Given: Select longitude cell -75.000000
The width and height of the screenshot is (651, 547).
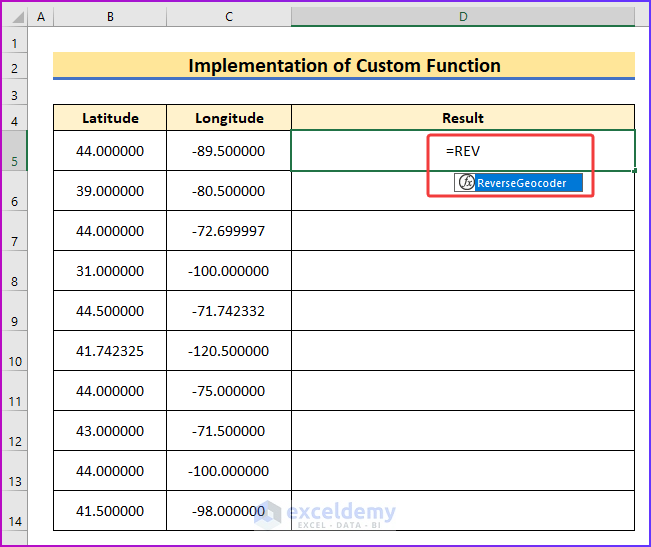Looking at the screenshot, I should coord(229,391).
